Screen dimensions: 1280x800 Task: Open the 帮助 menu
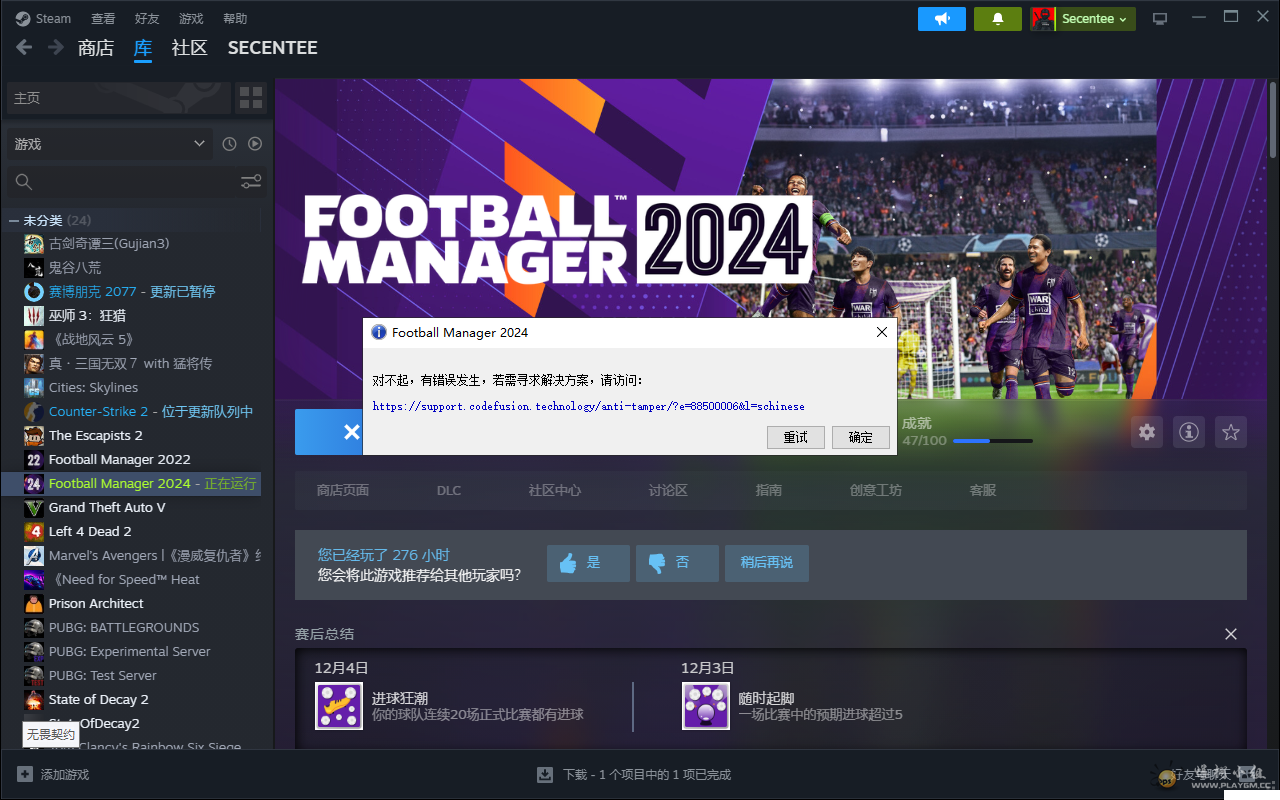click(235, 18)
